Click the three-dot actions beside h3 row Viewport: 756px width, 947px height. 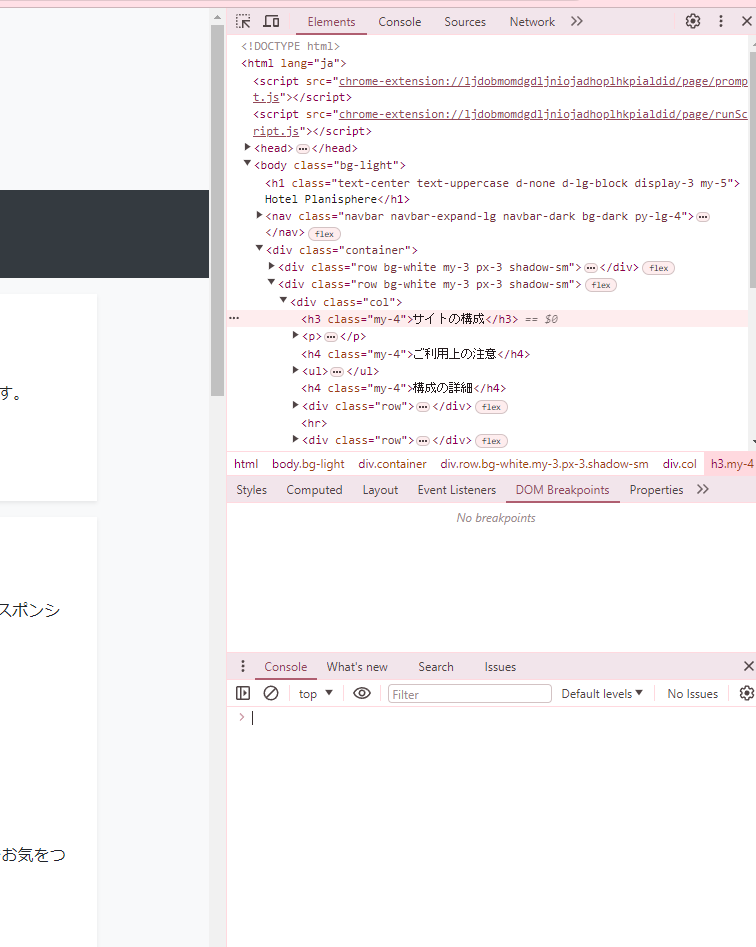(x=234, y=318)
